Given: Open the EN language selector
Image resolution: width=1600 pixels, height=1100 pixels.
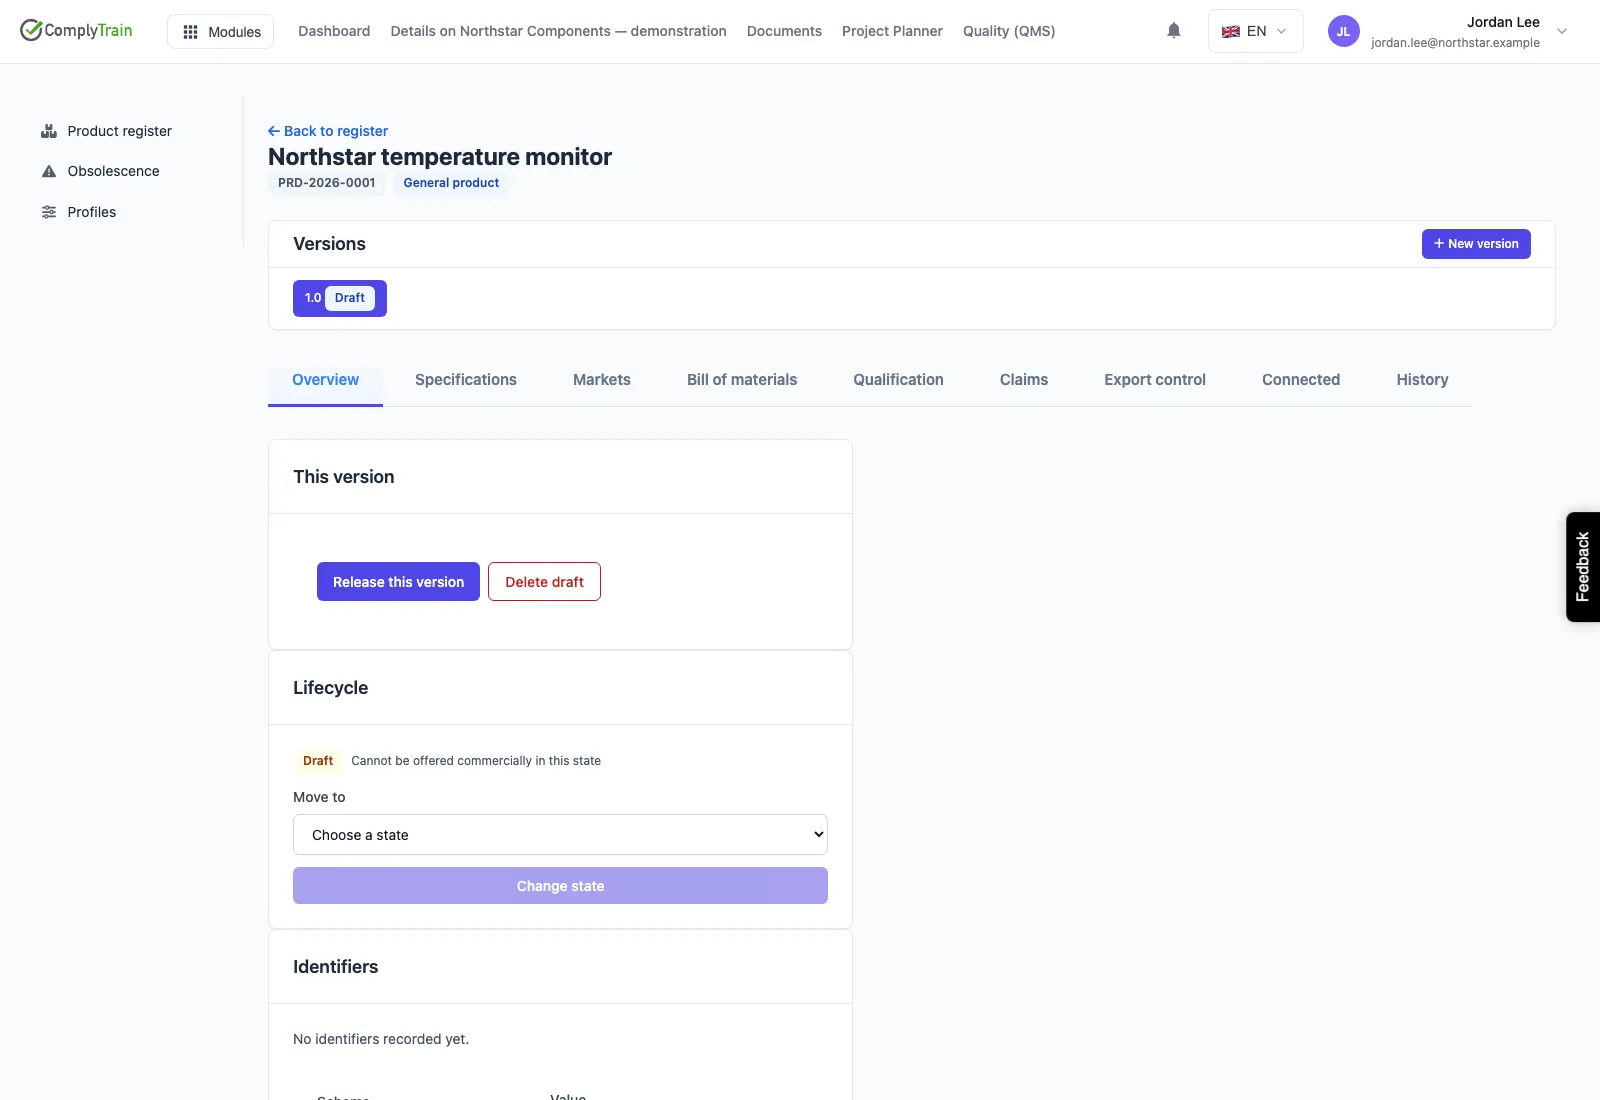Looking at the screenshot, I should [1255, 31].
